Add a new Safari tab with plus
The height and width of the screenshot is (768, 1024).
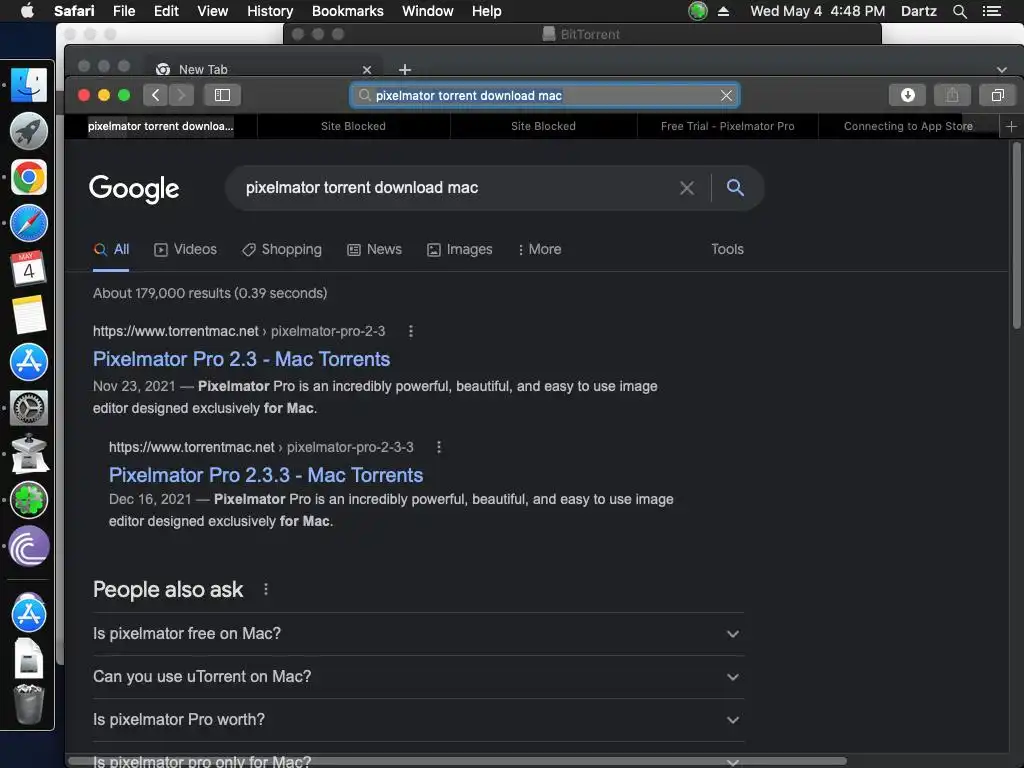pos(1011,126)
